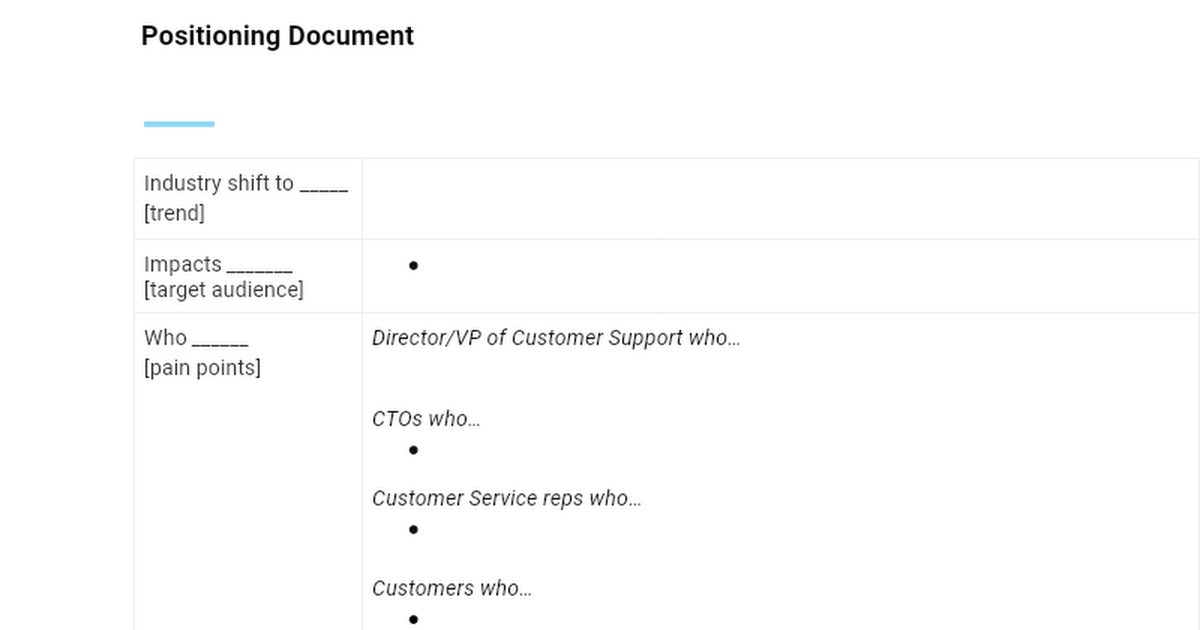1200x630 pixels.
Task: Click the "[pain points]" placeholder text
Action: [201, 368]
